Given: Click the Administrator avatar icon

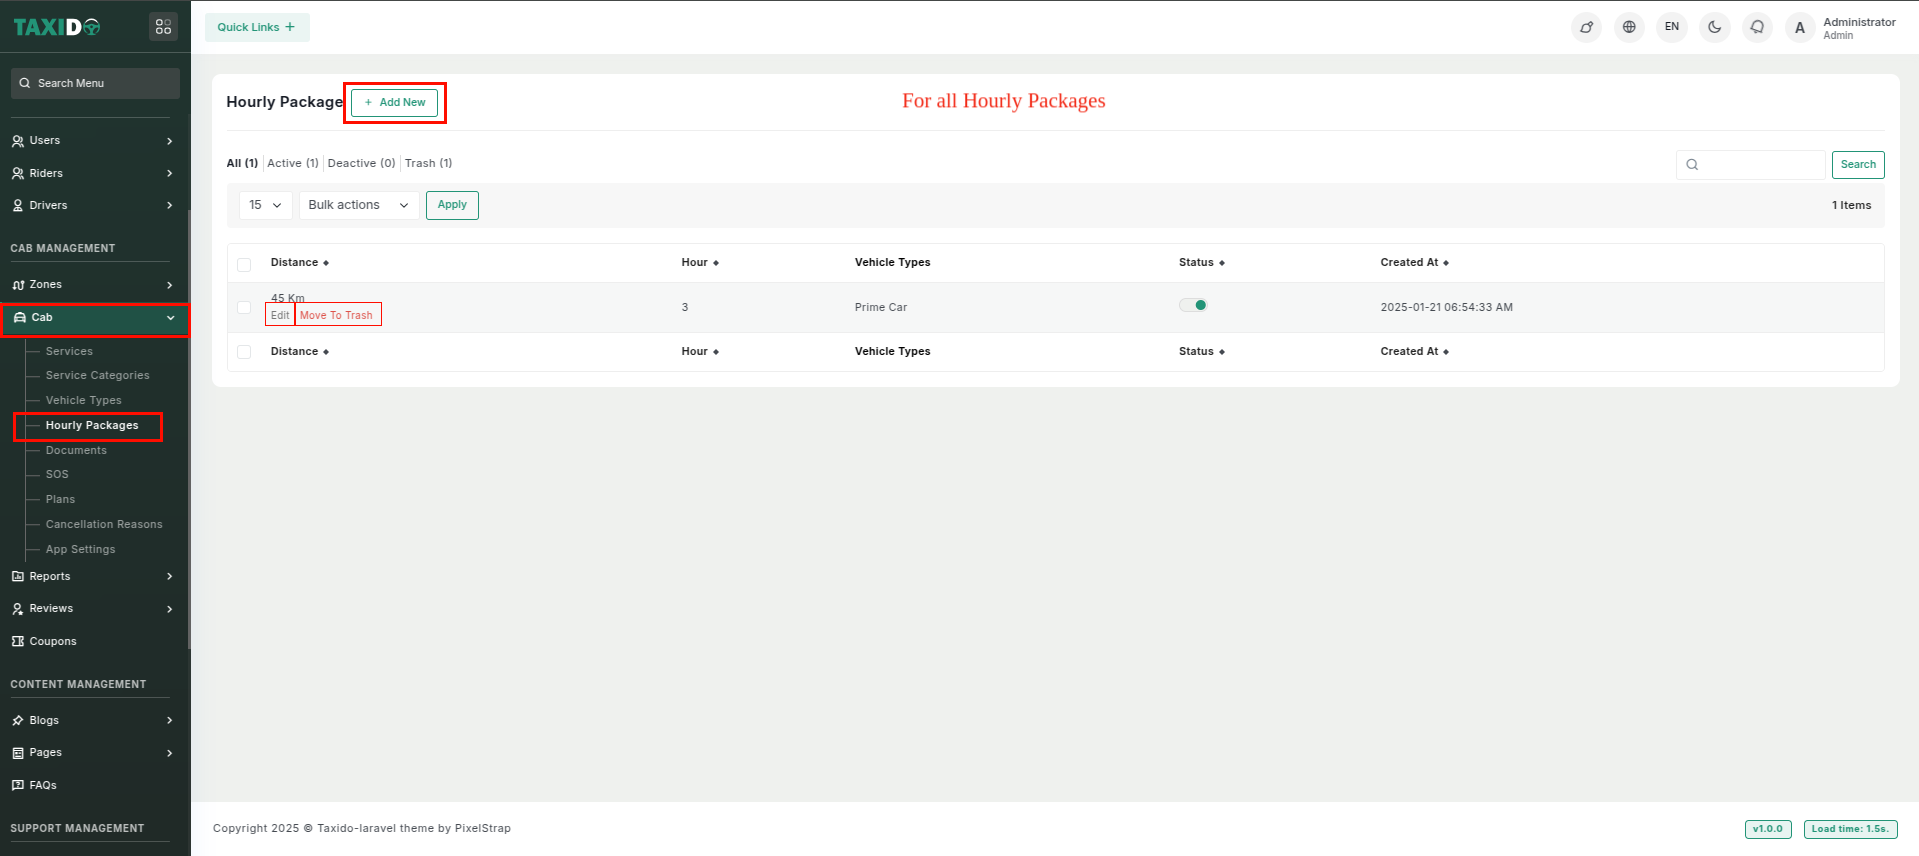Looking at the screenshot, I should [1800, 28].
